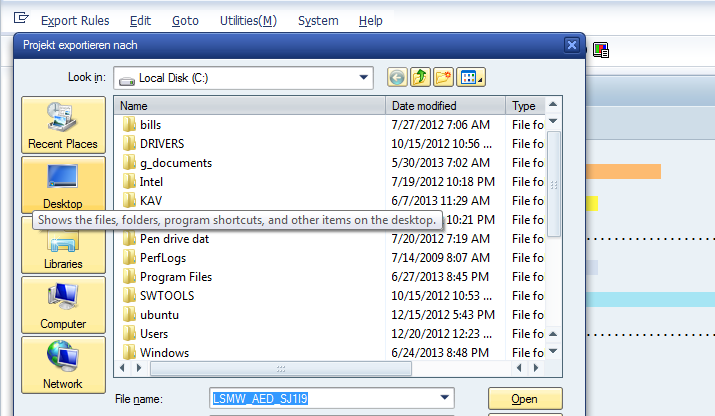This screenshot has height=416, width=715.
Task: Click the 7/14/2009 8:07 AM date cell
Action: 440,258
